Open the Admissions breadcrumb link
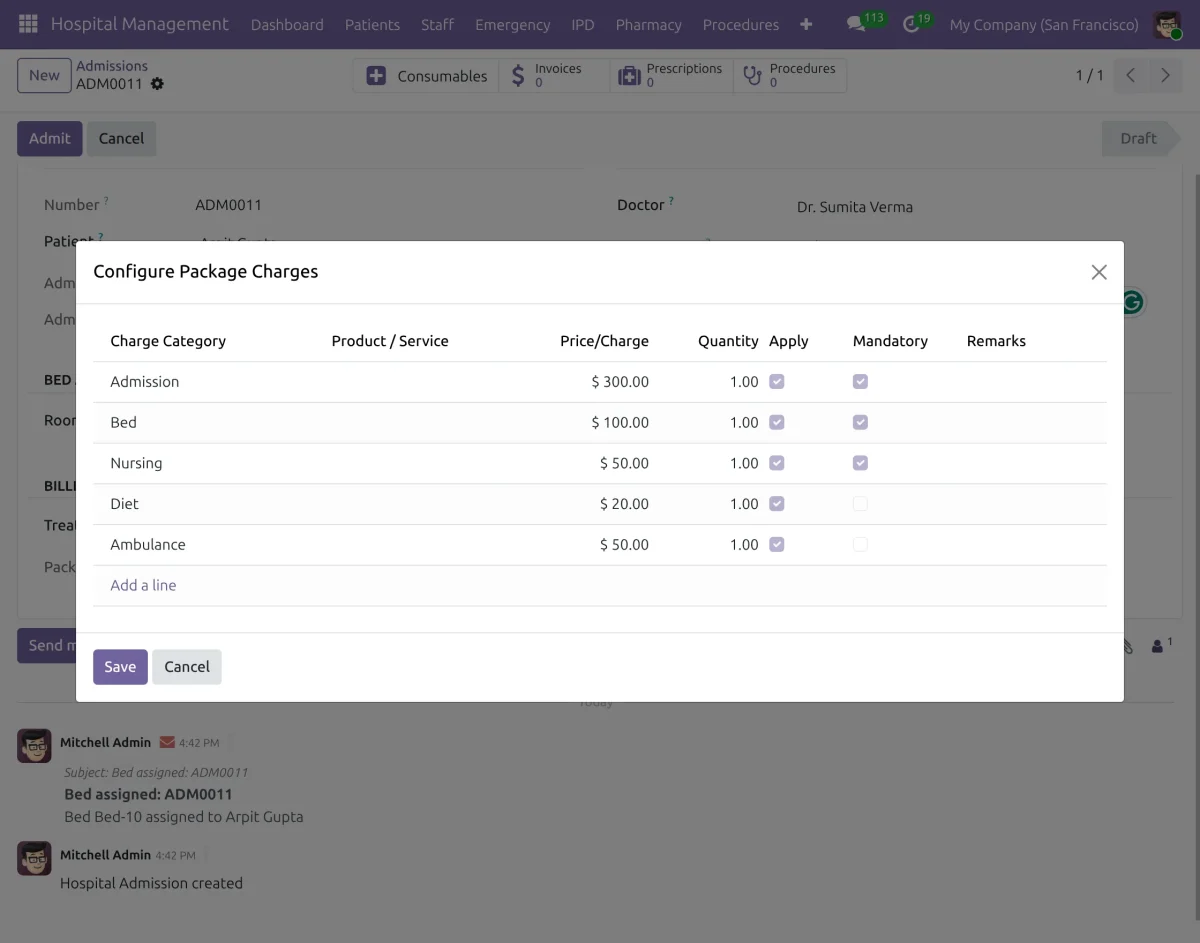1200x943 pixels. pos(112,66)
